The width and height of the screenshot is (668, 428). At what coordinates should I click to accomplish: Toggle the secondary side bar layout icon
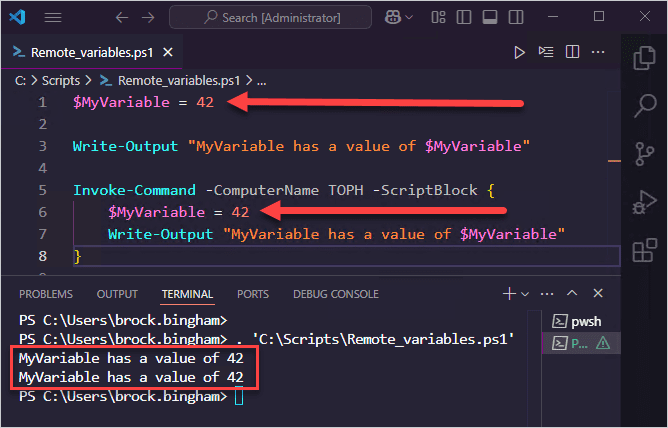tap(516, 17)
